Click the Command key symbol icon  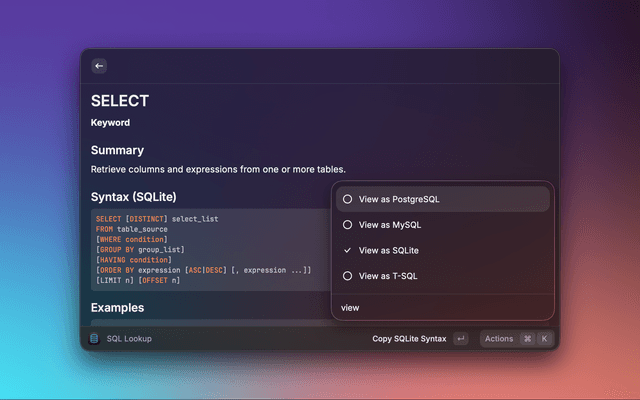pyautogui.click(x=527, y=339)
